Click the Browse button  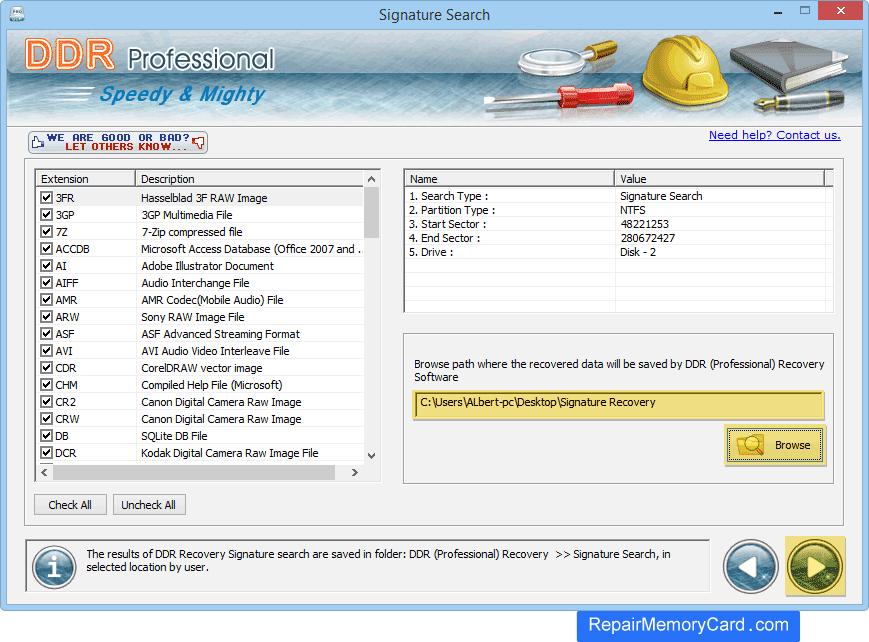click(x=775, y=445)
